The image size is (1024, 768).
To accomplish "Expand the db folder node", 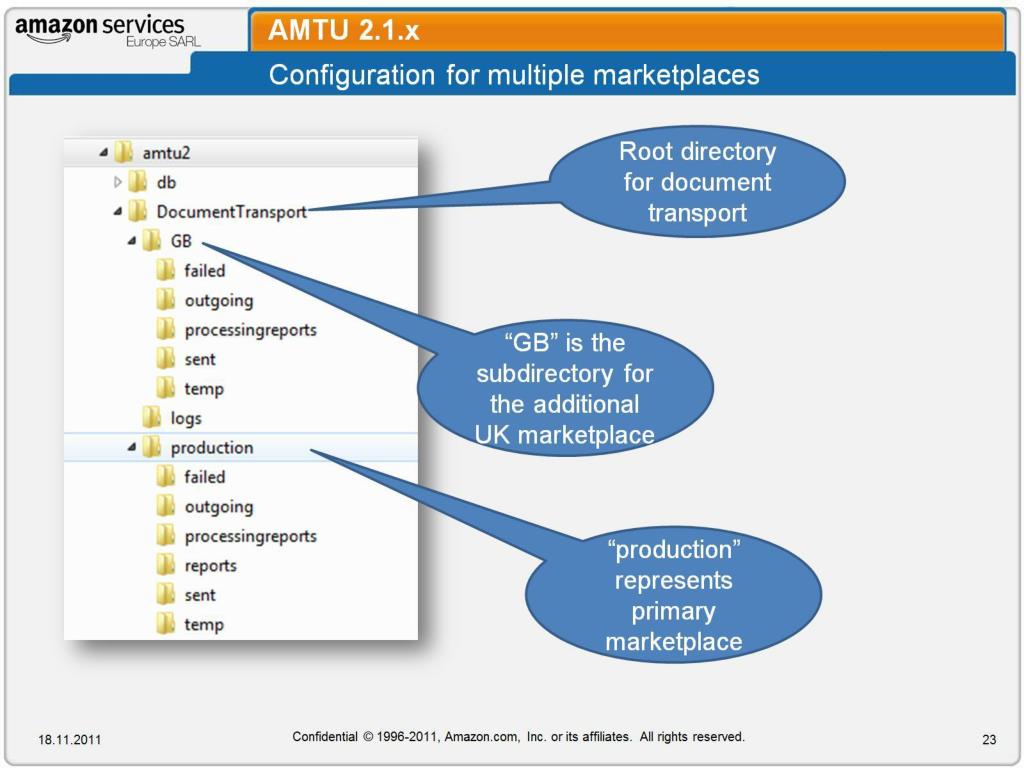I will click(118, 182).
